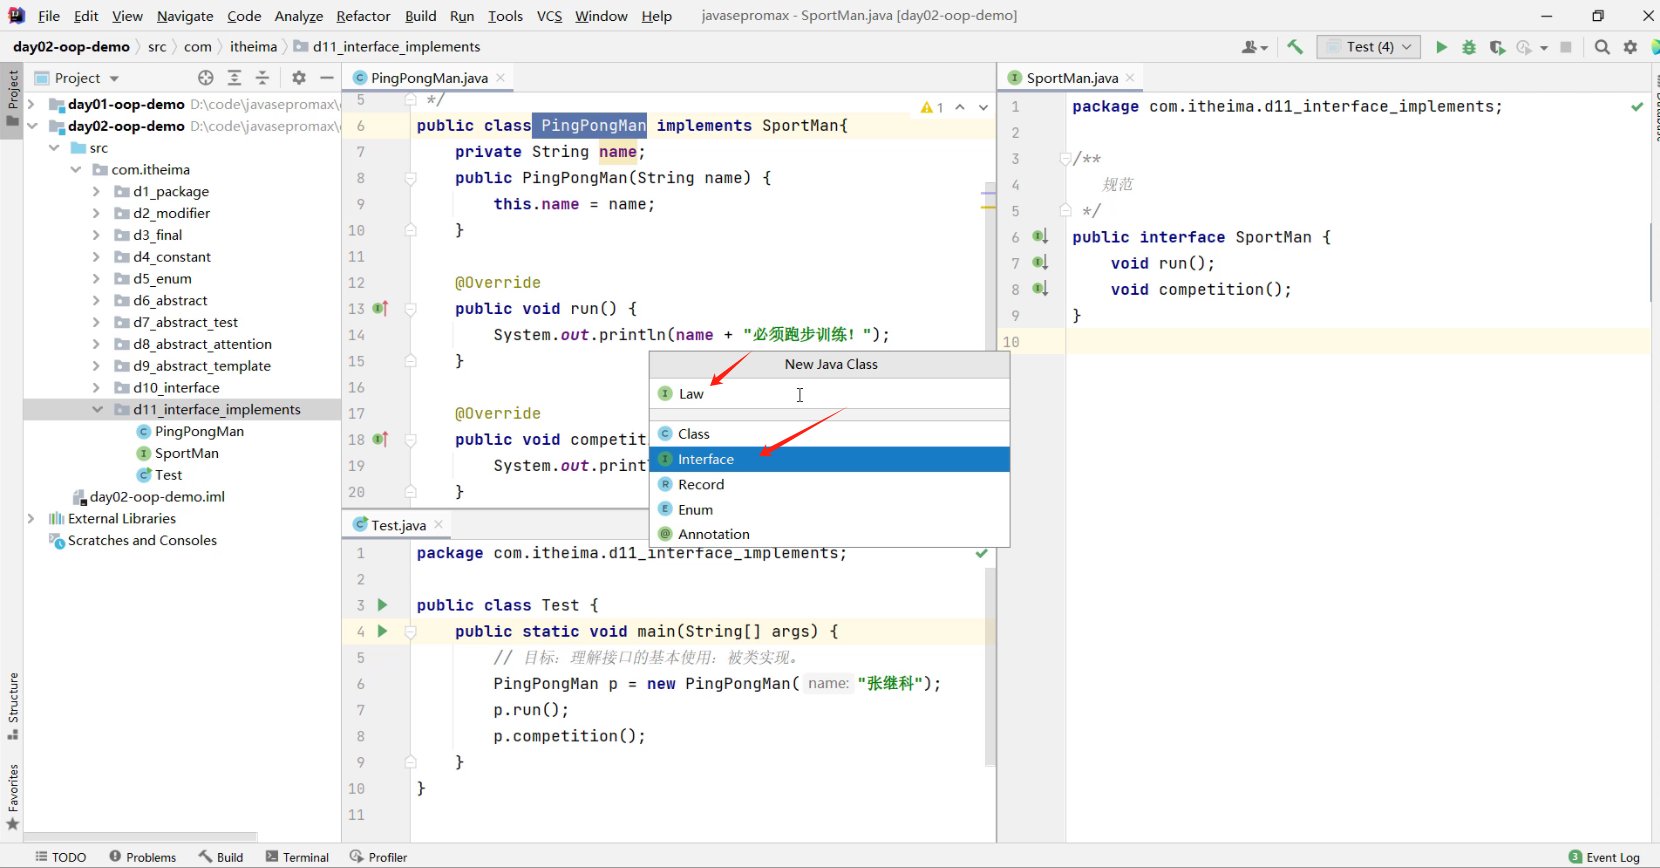Click the Project panel settings gear

pyautogui.click(x=299, y=78)
